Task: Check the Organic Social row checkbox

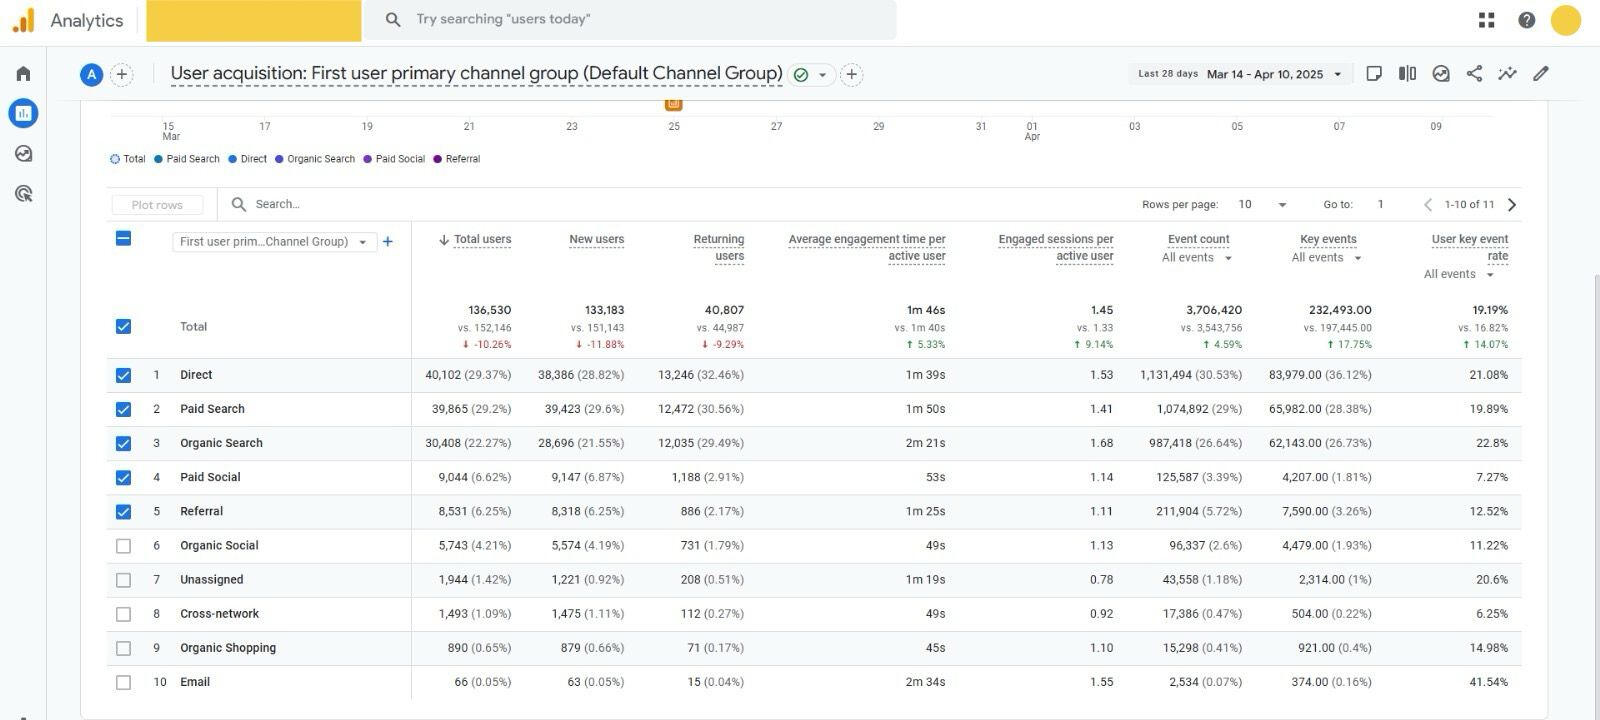Action: (x=123, y=546)
